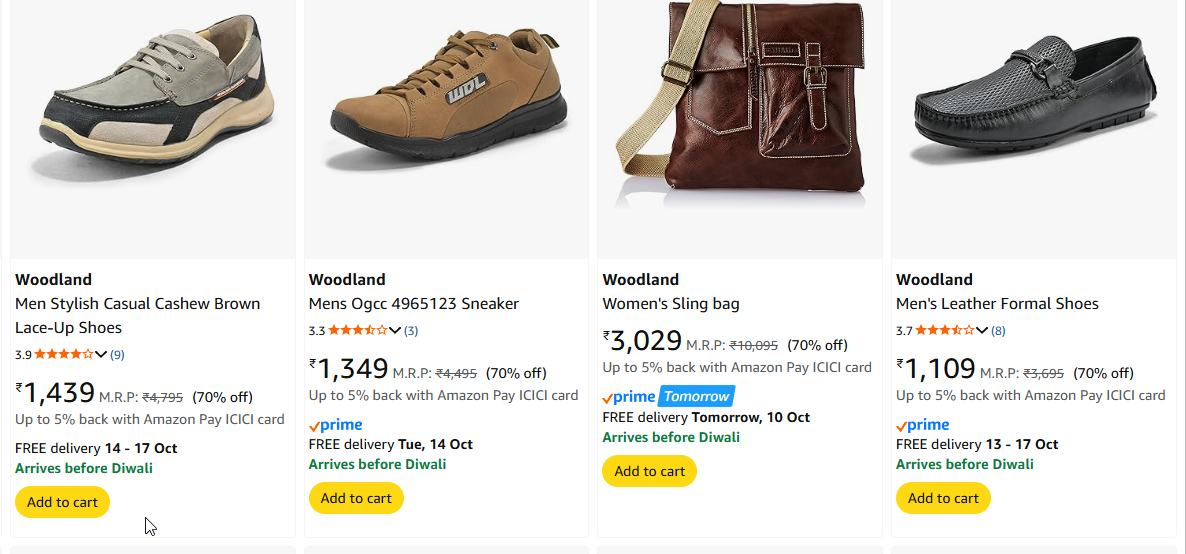
Task: Click star rating icons for Cashew Brown shoes
Action: click(x=64, y=354)
